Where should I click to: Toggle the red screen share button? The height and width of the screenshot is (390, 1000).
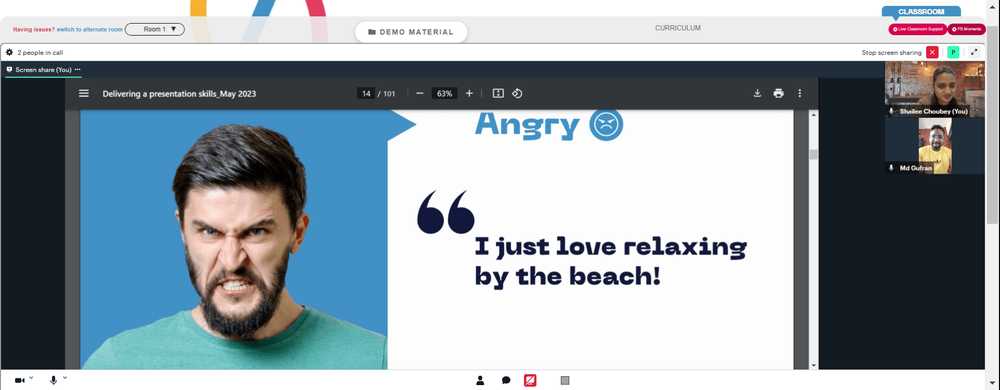pyautogui.click(x=530, y=380)
